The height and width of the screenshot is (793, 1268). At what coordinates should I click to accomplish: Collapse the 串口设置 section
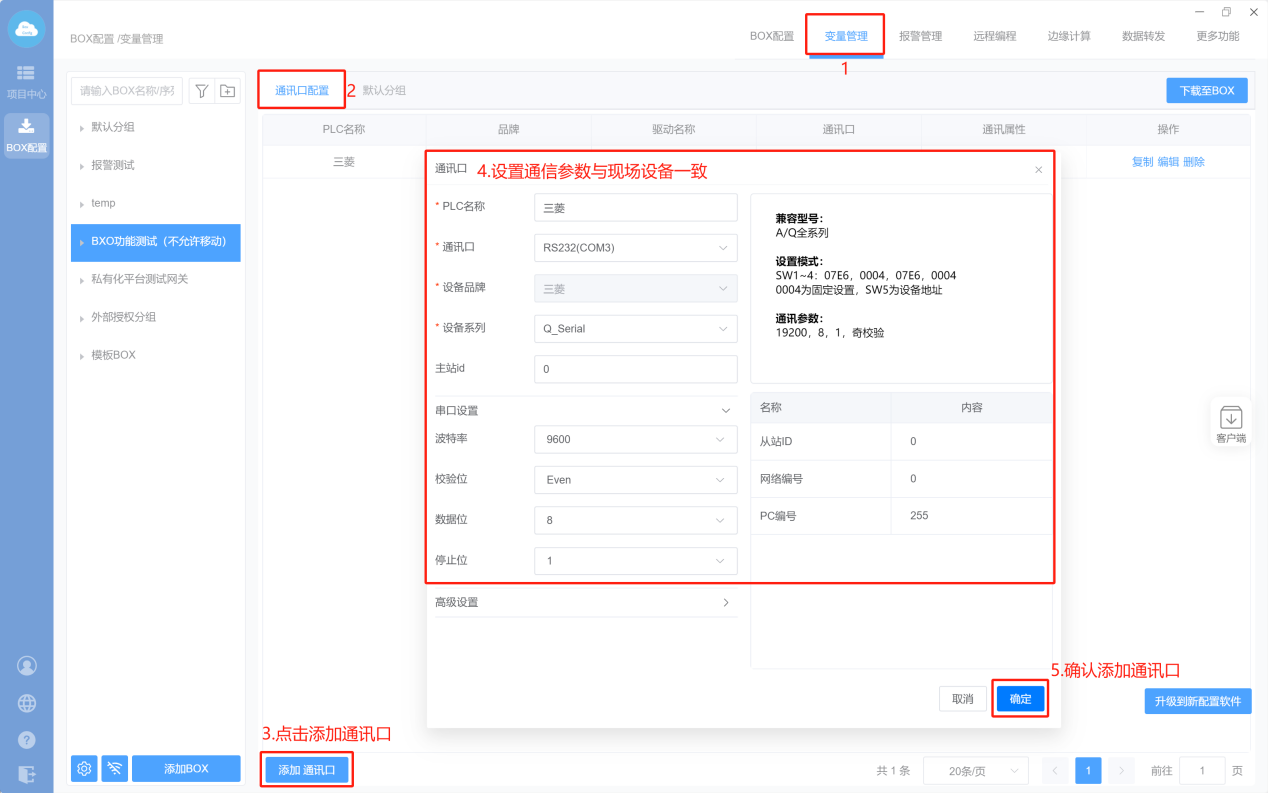(726, 411)
